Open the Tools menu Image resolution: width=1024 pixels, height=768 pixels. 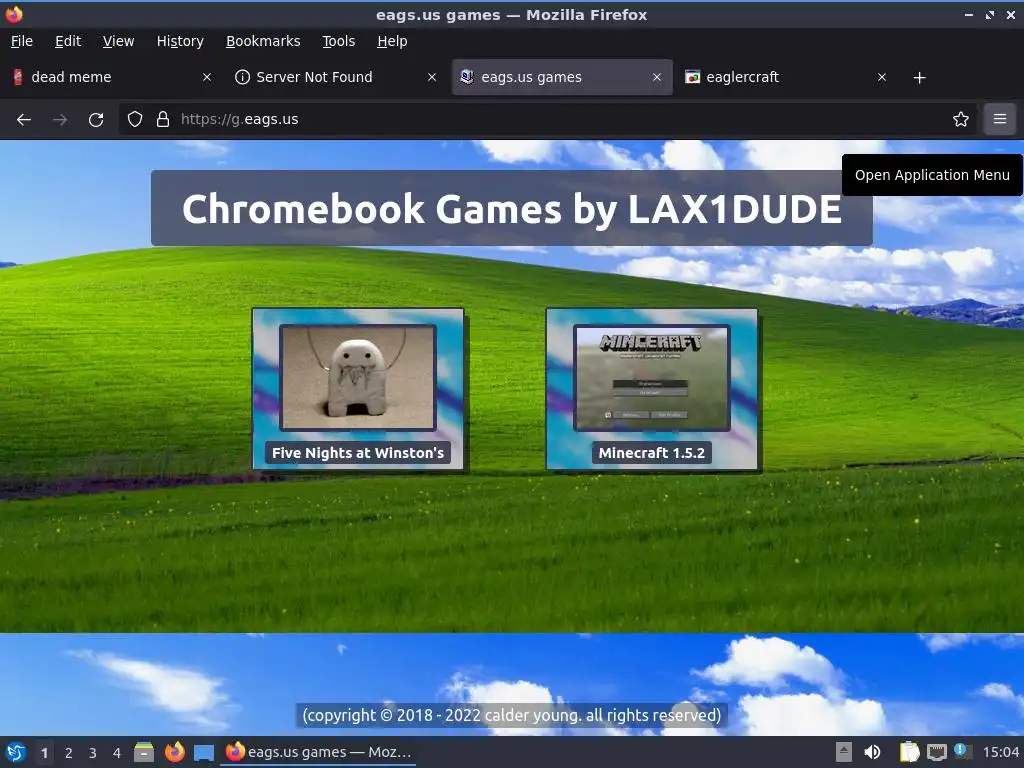(338, 41)
